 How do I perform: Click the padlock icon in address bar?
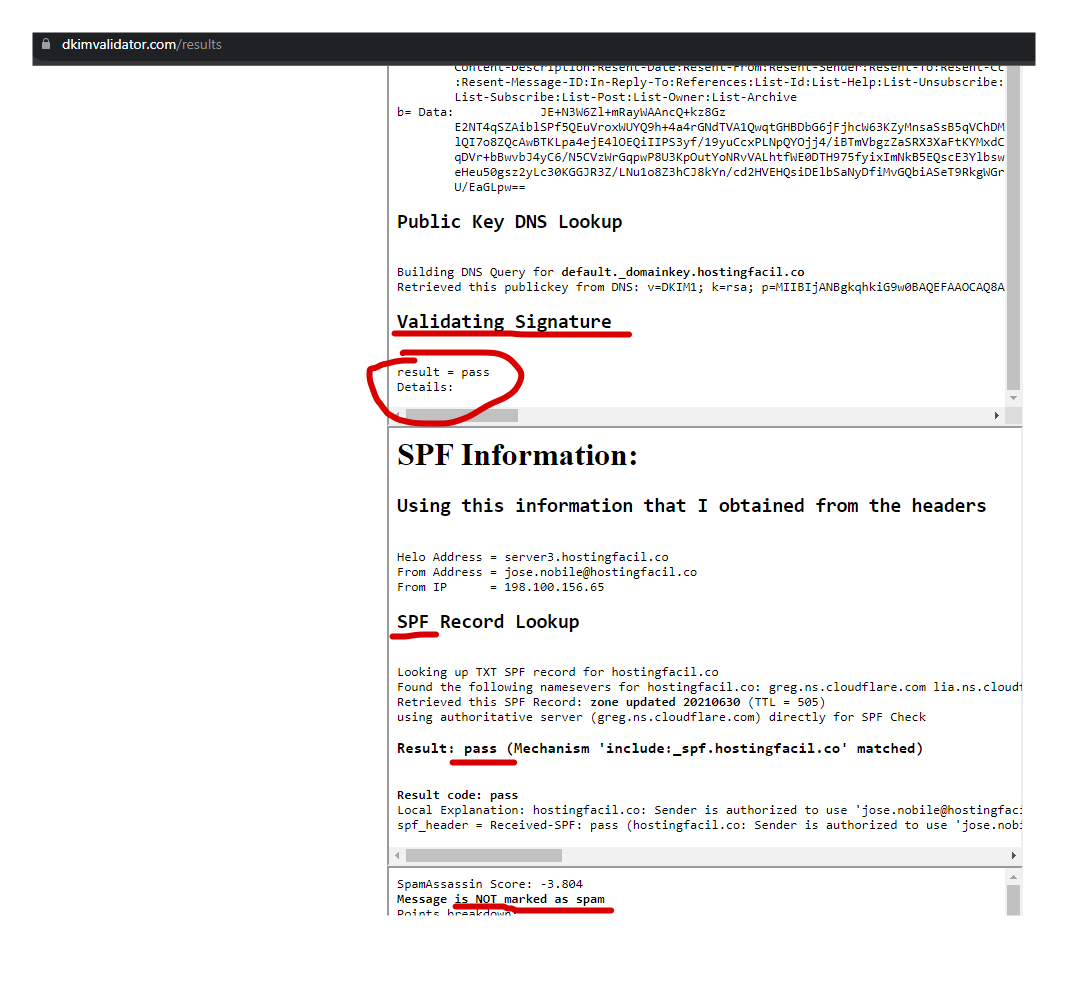click(x=45, y=45)
